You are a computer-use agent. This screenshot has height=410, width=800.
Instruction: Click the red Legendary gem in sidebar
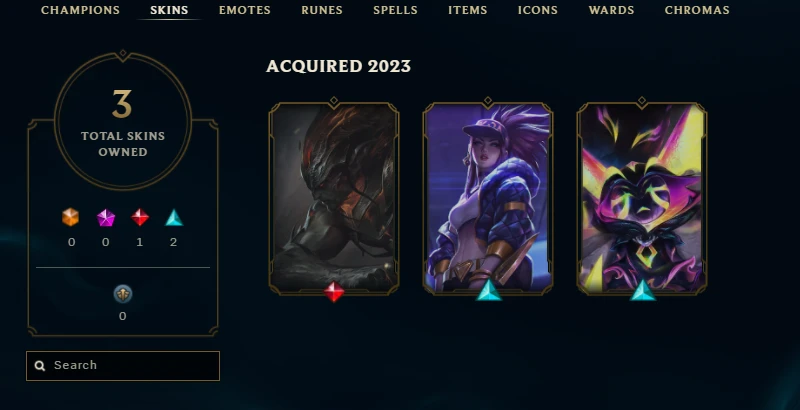pos(140,217)
